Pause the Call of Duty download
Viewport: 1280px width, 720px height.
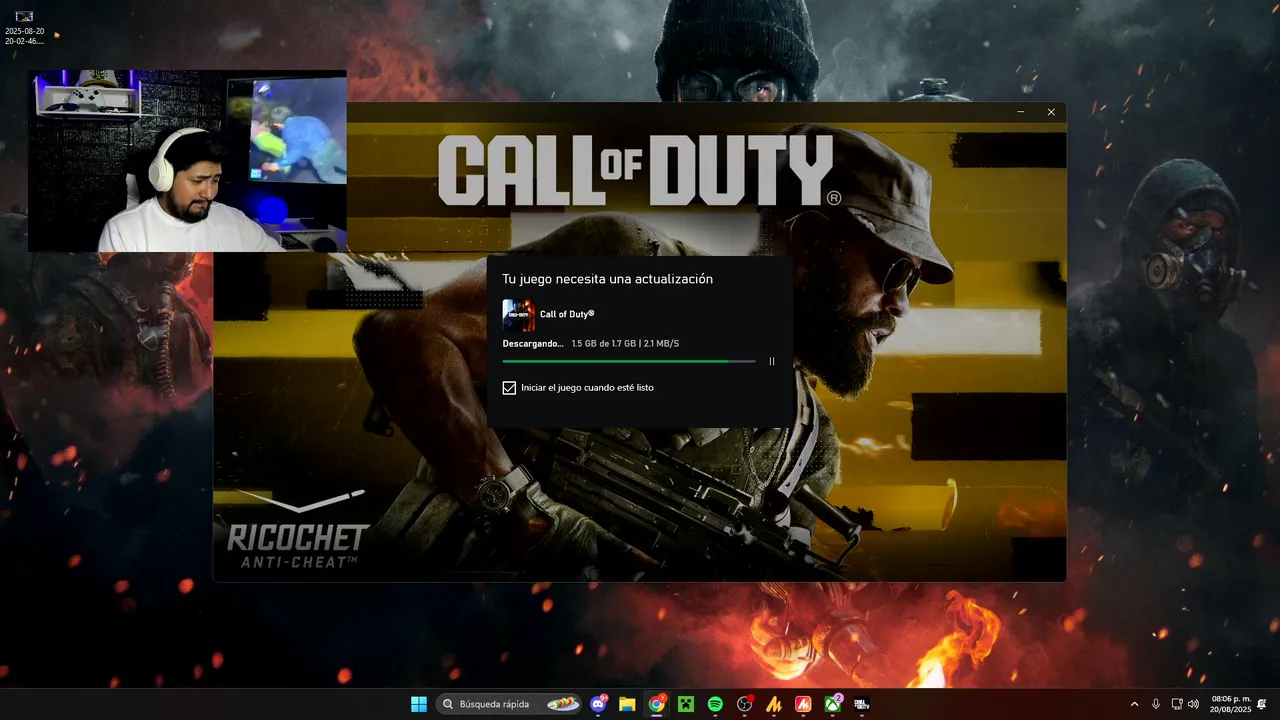(x=771, y=361)
